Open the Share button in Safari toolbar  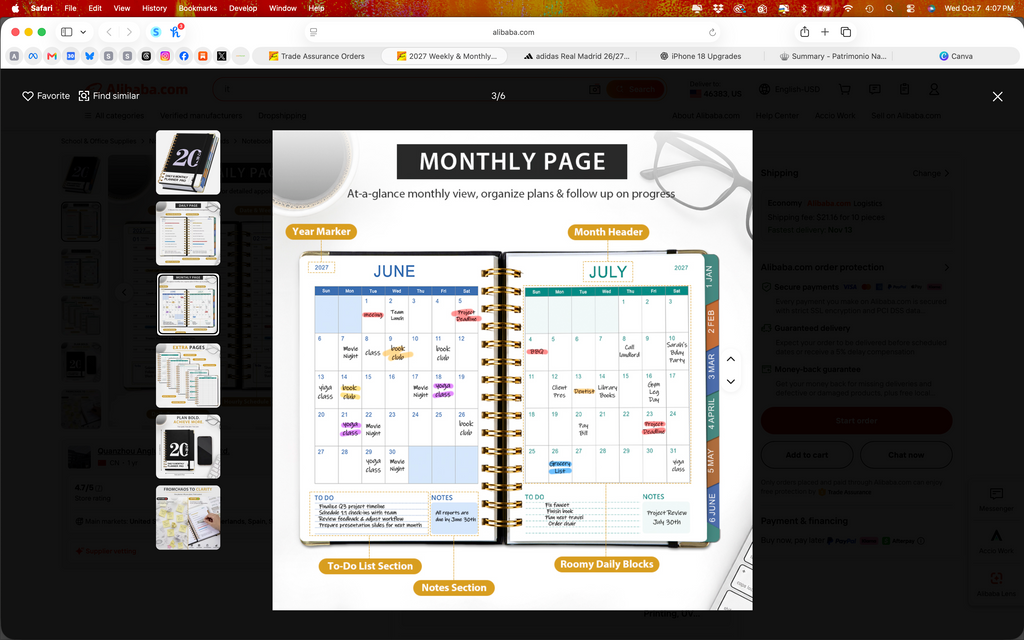(805, 32)
